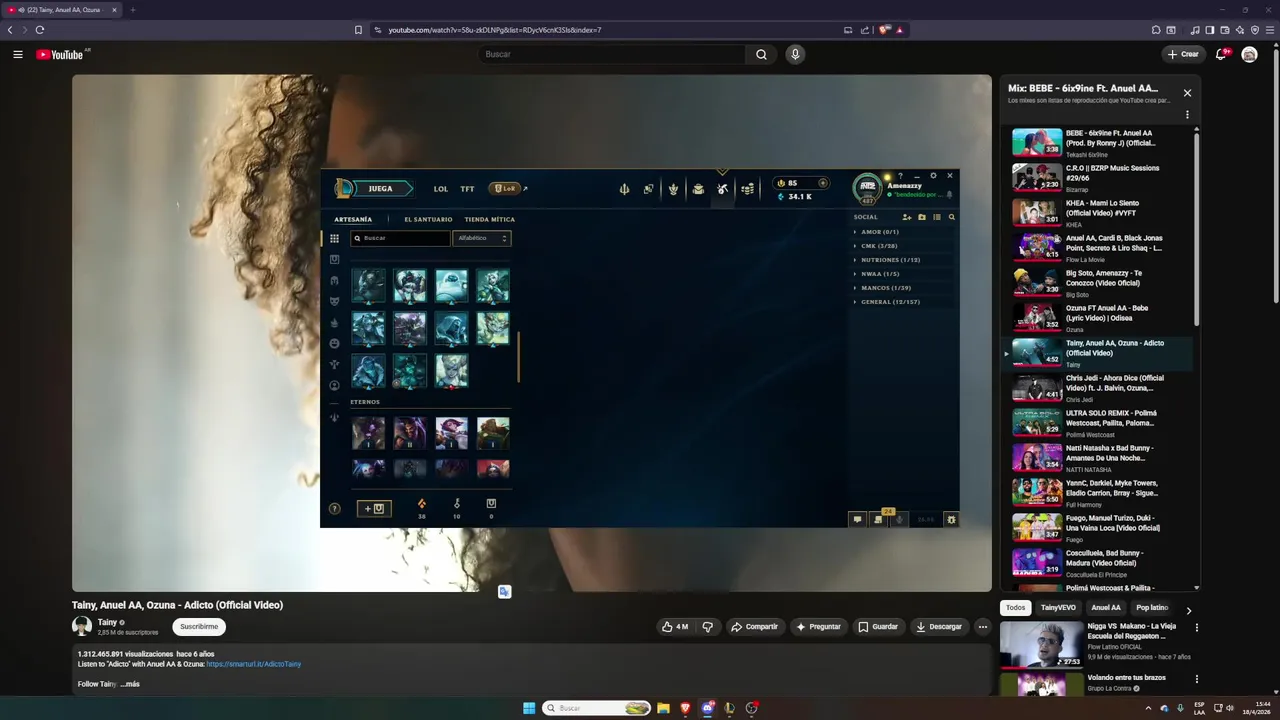The height and width of the screenshot is (720, 1280).
Task: Expand the NUTRIONES (1/12) friend group
Action: (x=890, y=260)
